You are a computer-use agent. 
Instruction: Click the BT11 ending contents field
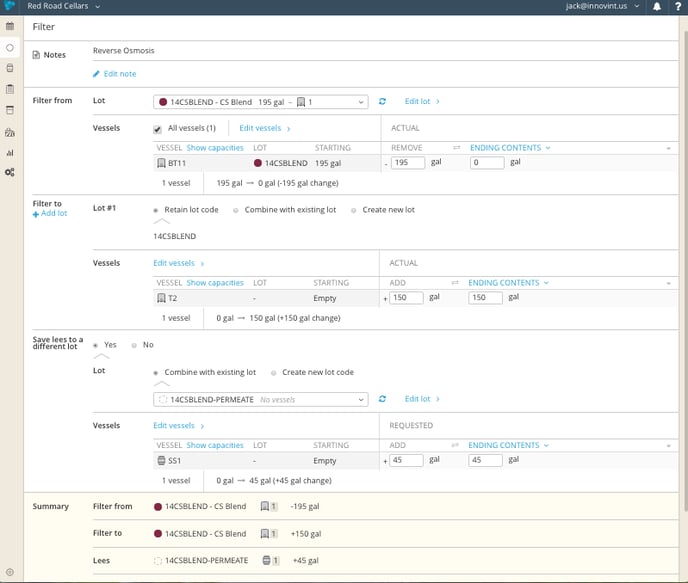point(487,163)
